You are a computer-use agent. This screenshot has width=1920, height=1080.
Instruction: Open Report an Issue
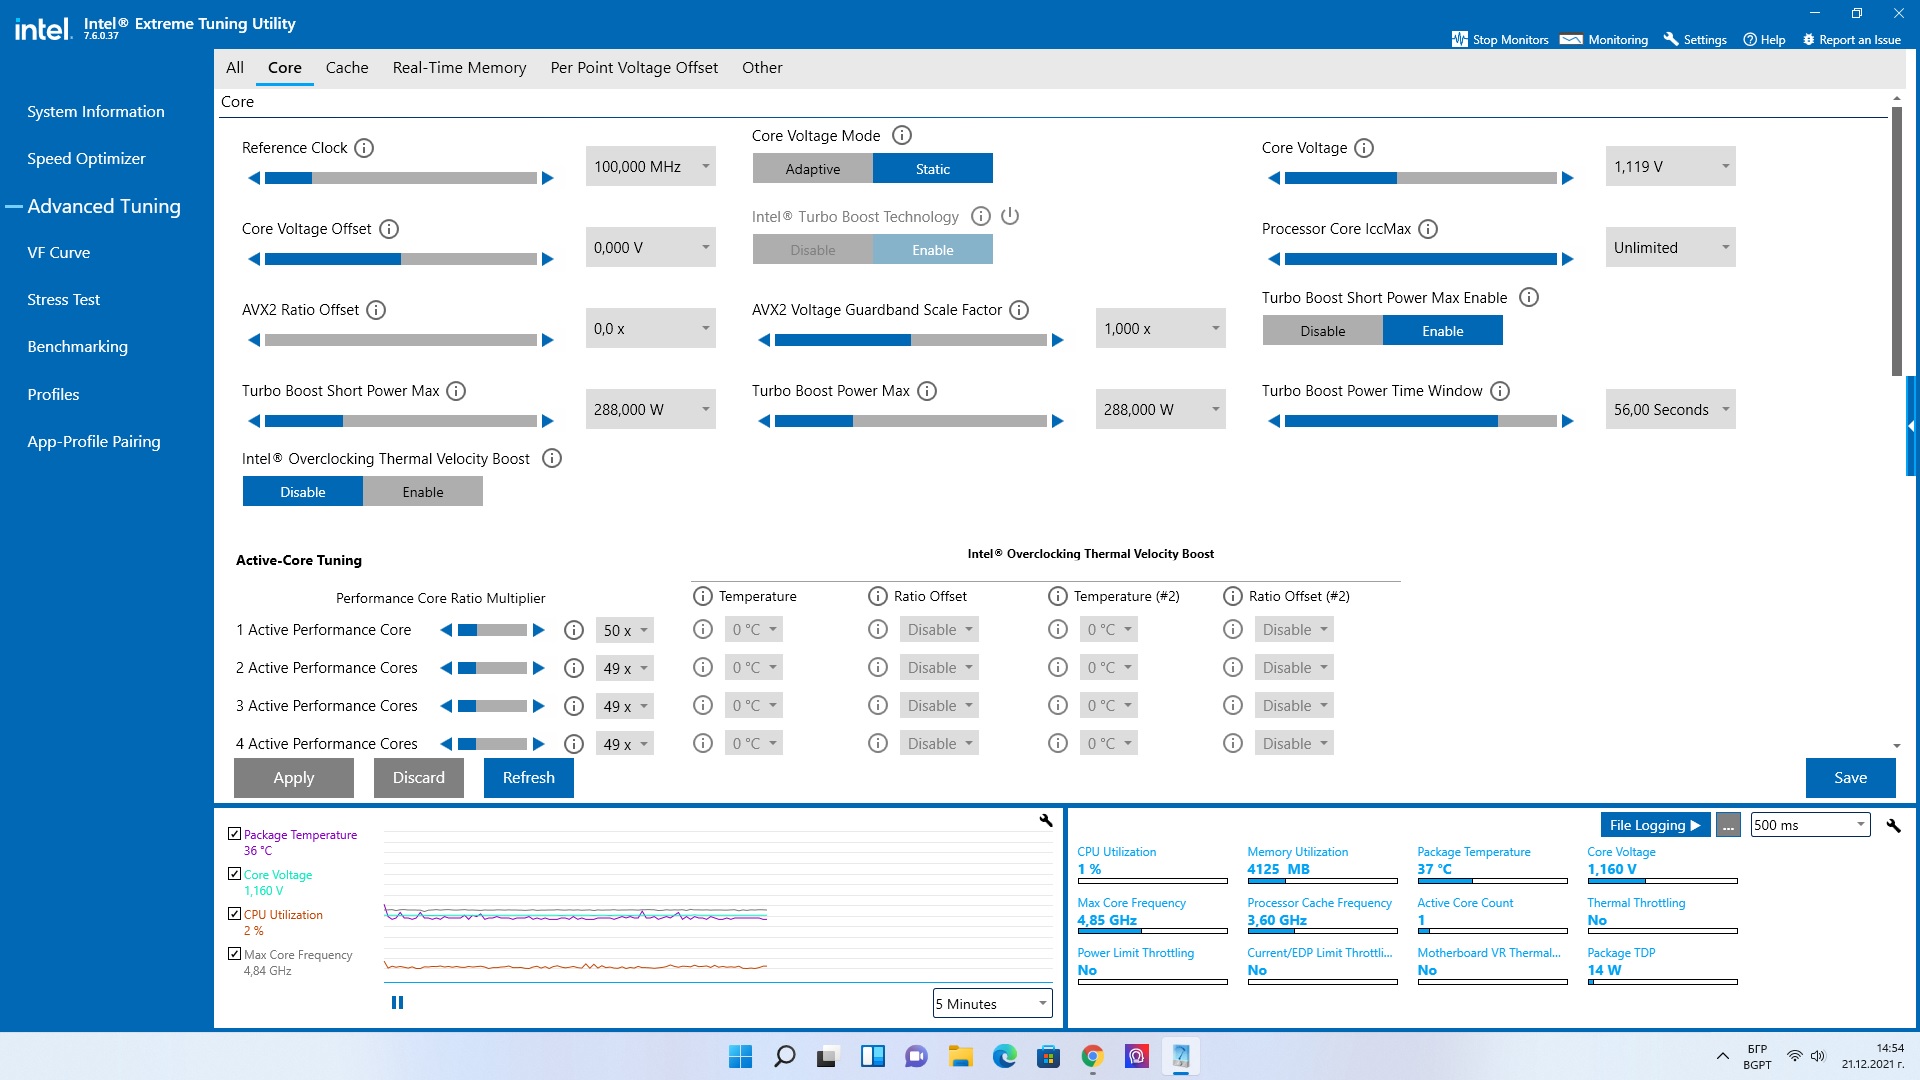click(x=1851, y=40)
